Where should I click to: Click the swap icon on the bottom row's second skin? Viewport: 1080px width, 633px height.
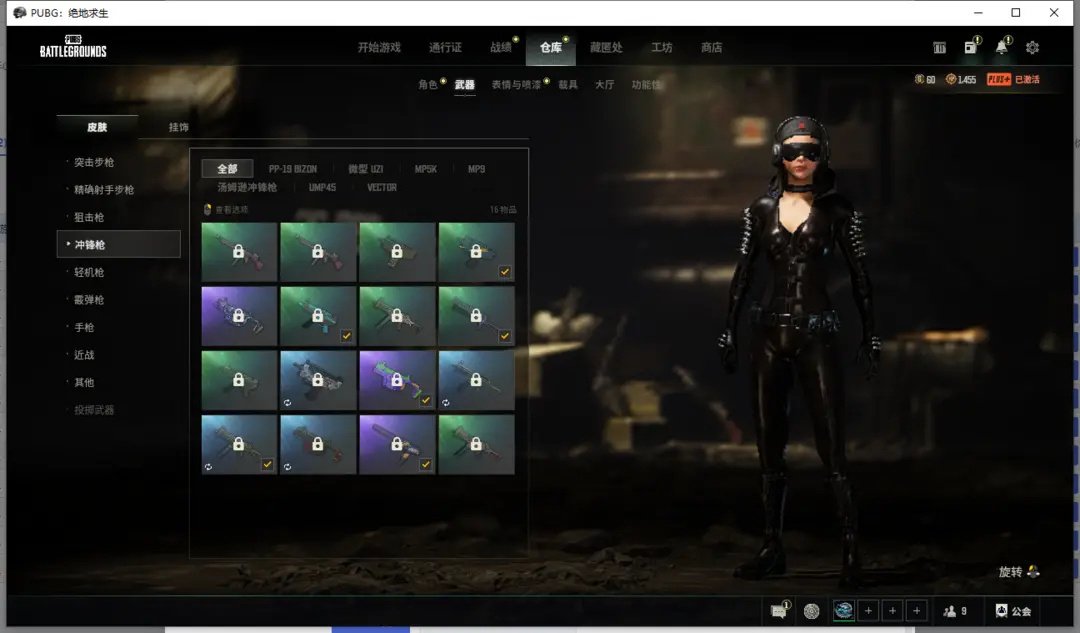click(x=288, y=467)
